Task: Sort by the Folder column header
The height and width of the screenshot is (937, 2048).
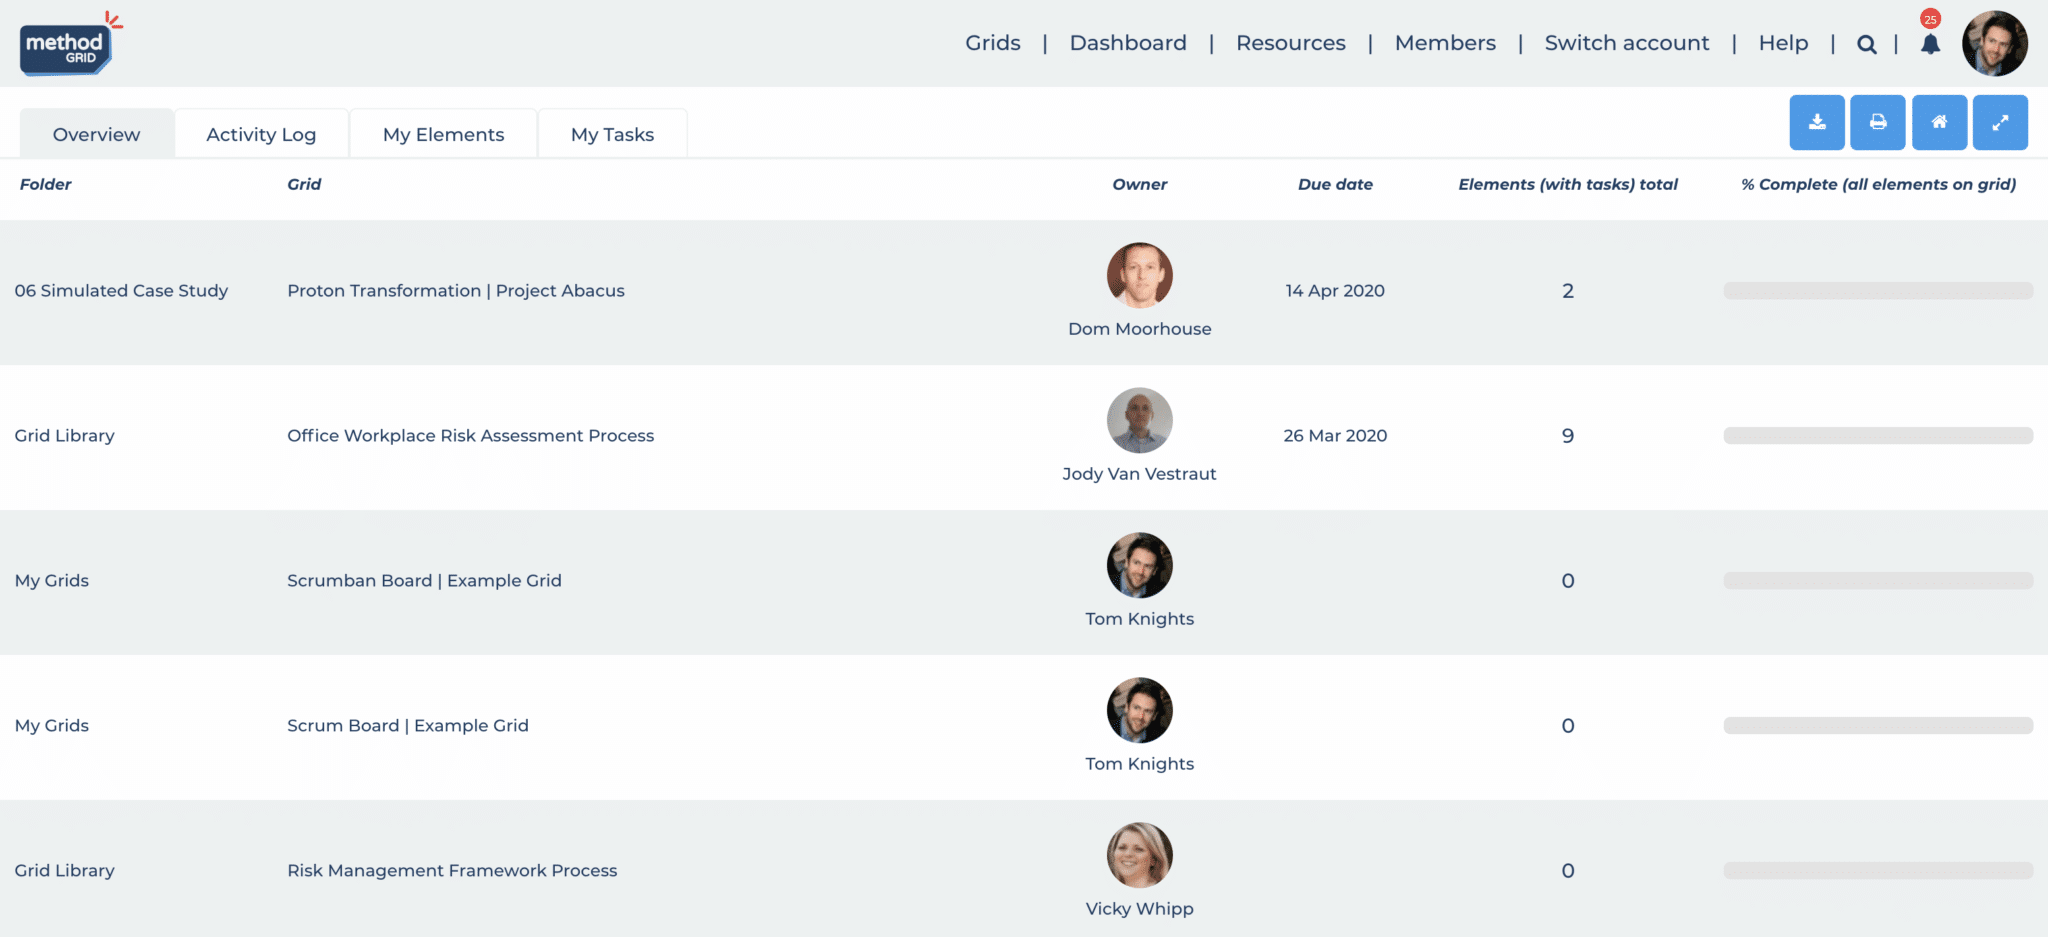Action: click(46, 184)
